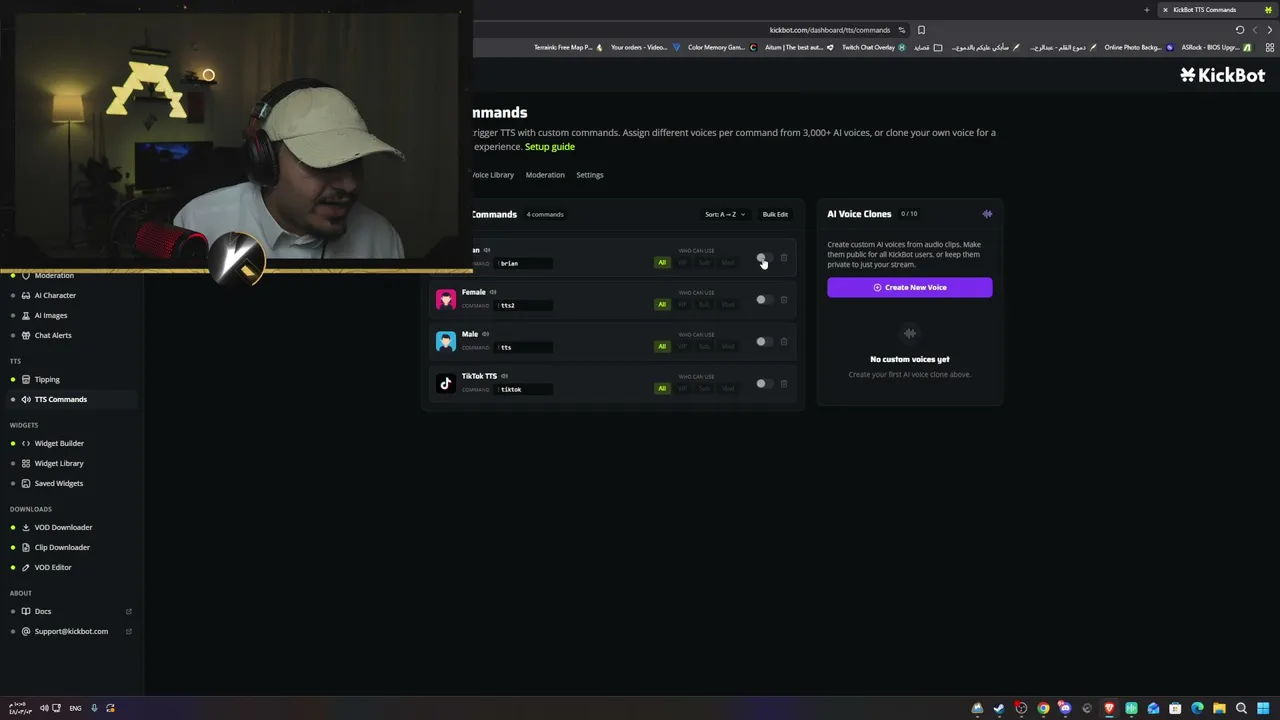This screenshot has height=720, width=1280.
Task: Click the browser address bar URL
Action: pos(829,30)
